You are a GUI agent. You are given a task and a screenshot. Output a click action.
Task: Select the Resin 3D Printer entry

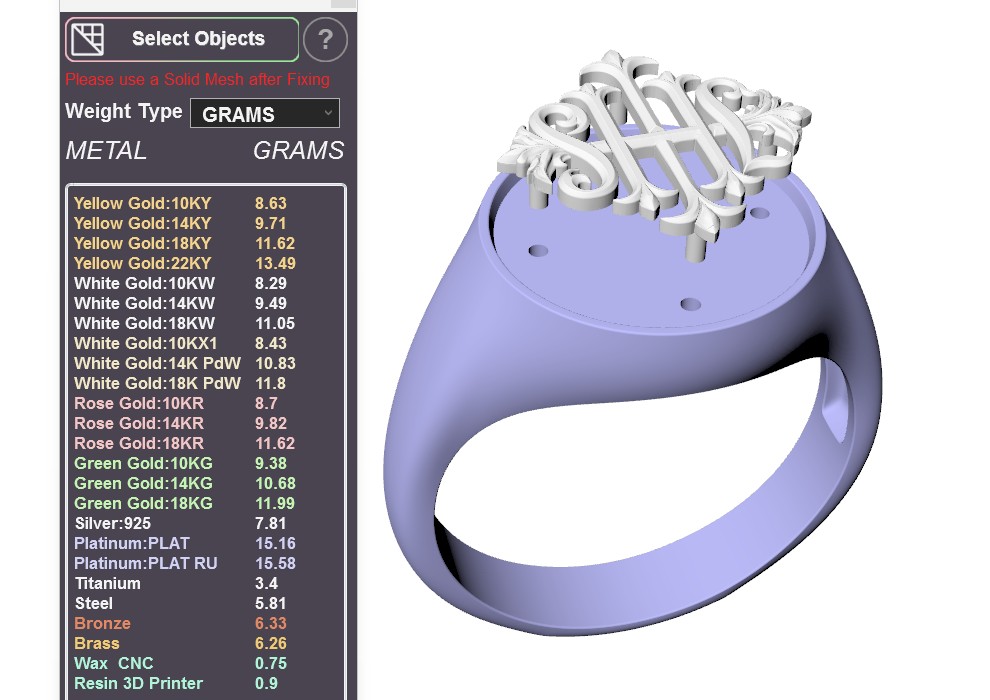tap(206, 684)
